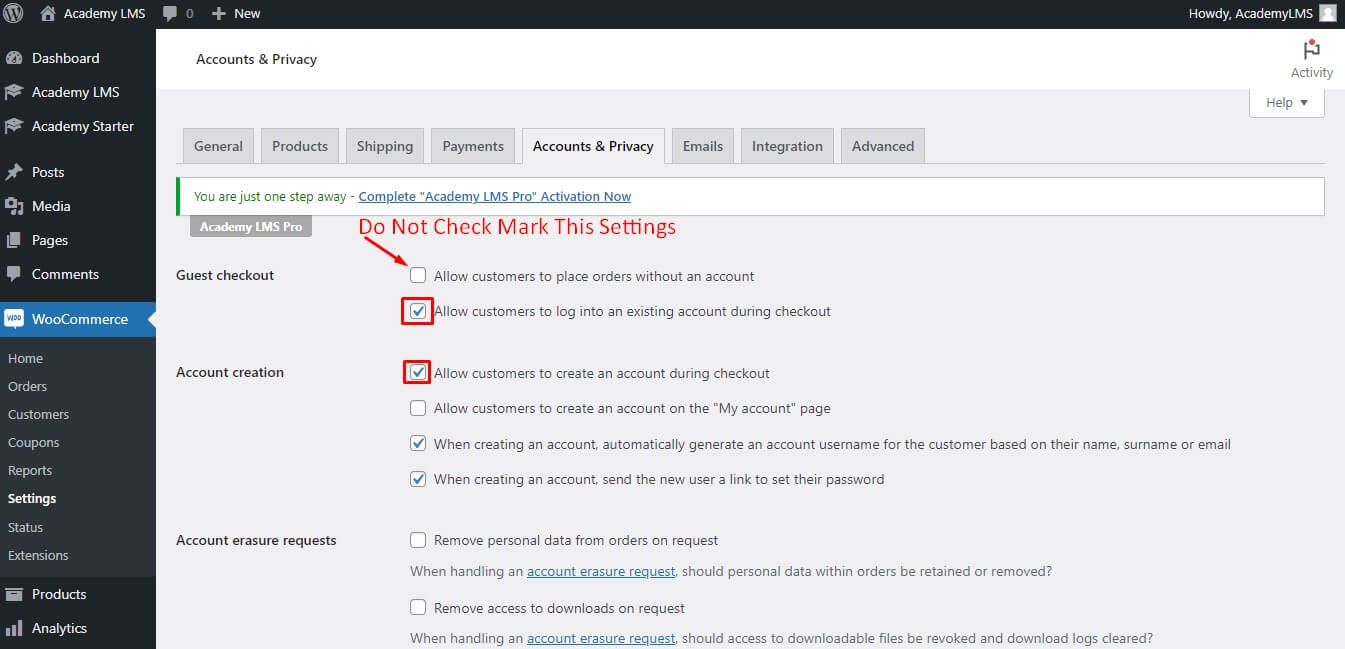Screen dimensions: 1345x649
Task: Click Academy LMS site name in admin bar
Action: point(104,14)
